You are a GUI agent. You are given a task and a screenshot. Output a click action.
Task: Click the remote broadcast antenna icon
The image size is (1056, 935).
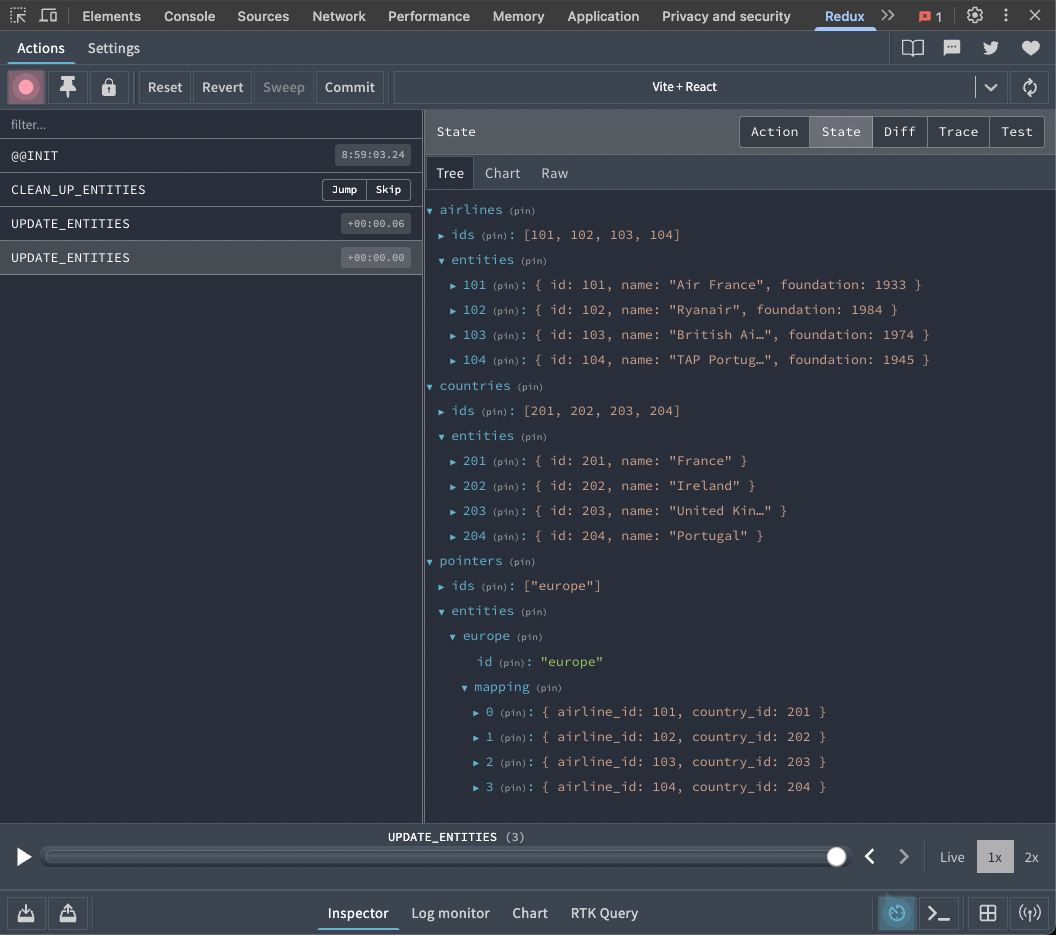point(1029,913)
